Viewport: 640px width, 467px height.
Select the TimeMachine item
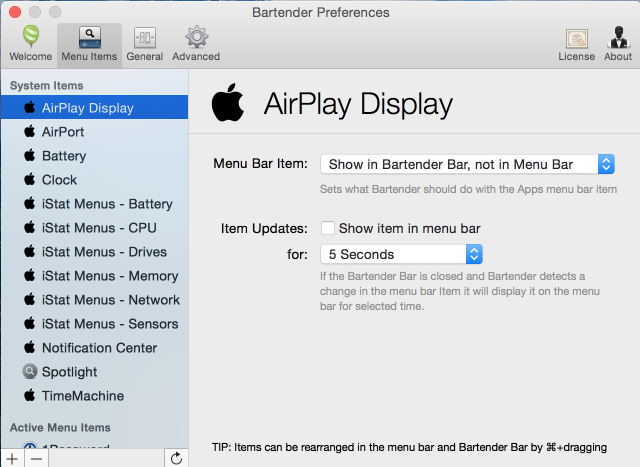pyautogui.click(x=94, y=396)
